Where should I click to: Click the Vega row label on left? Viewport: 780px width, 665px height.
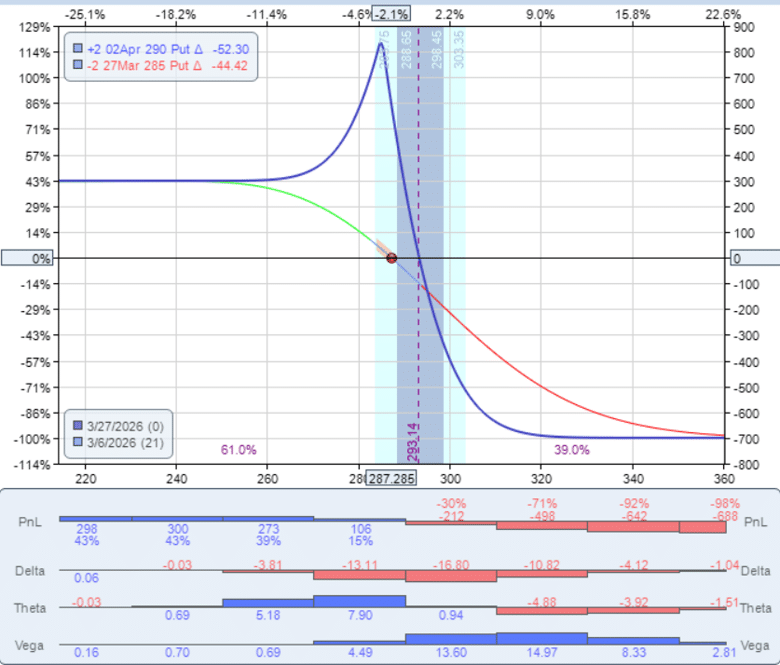click(29, 646)
